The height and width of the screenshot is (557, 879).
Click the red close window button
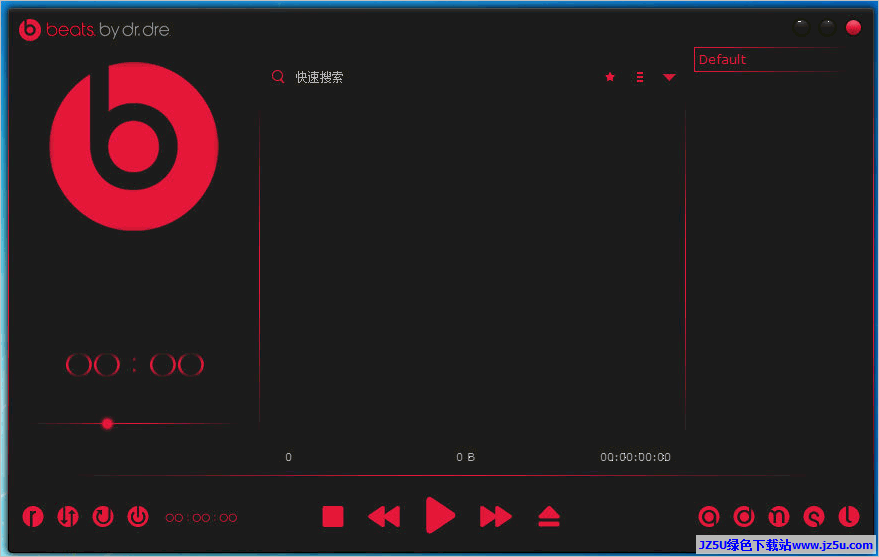click(x=853, y=27)
